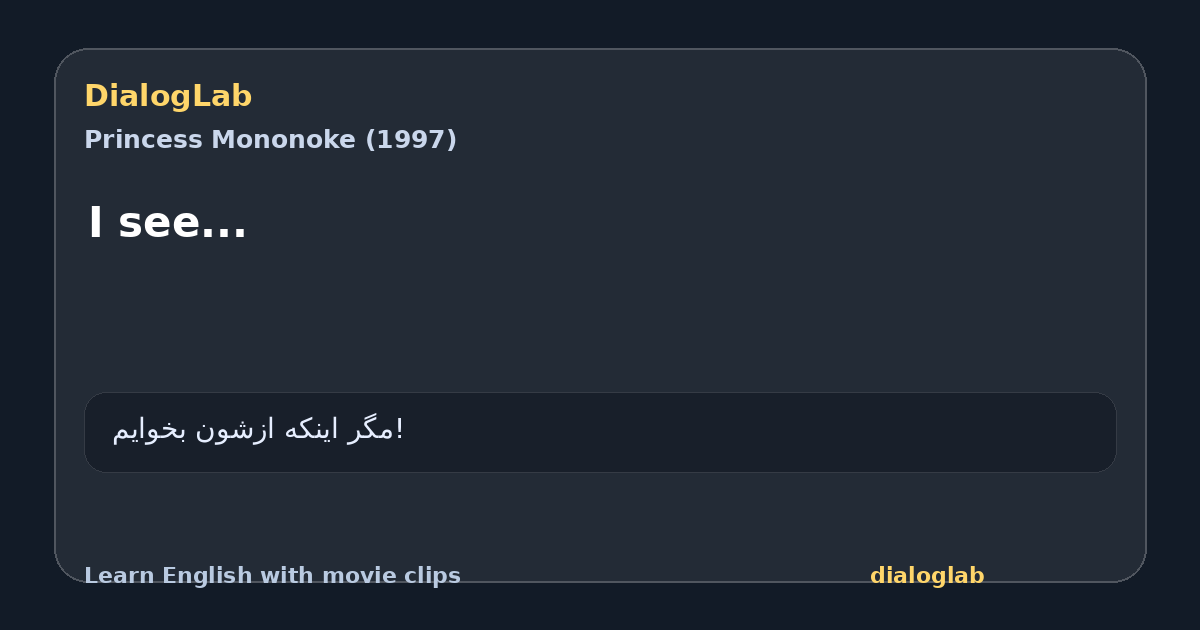Click the DialogLab logo title

coord(168,96)
